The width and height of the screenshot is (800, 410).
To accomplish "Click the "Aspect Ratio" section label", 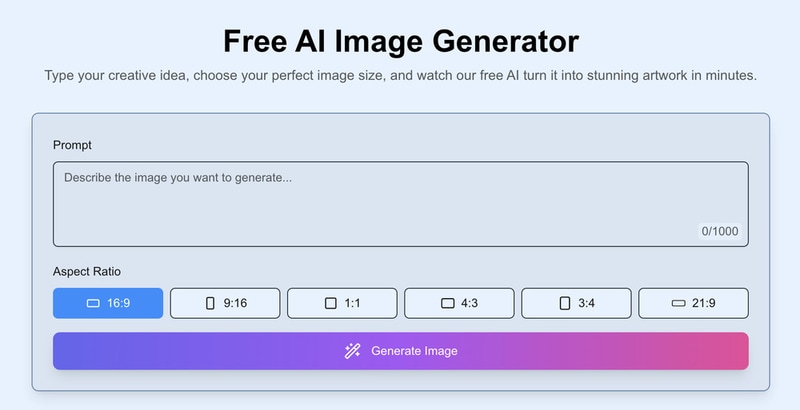I will click(87, 271).
